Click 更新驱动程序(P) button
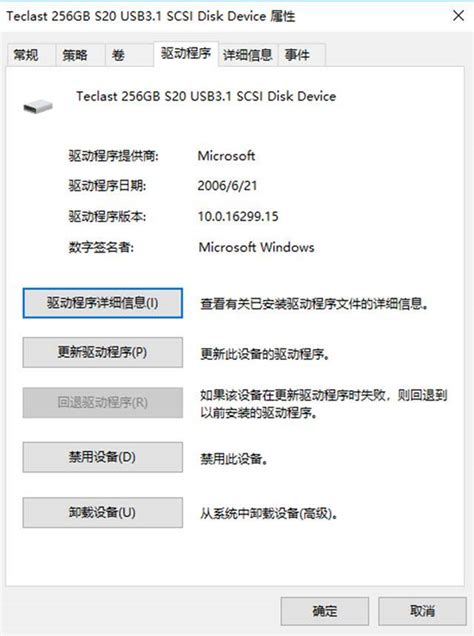This screenshot has height=636, width=474. [103, 352]
